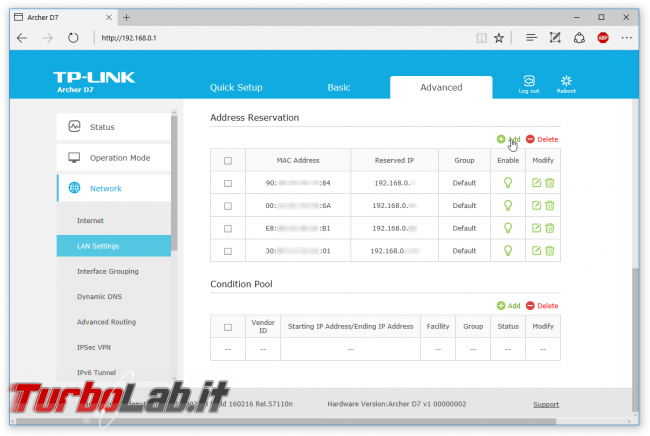Check the box for MAC 90:…:84 row
The width and height of the screenshot is (650, 436).
pyautogui.click(x=228, y=183)
